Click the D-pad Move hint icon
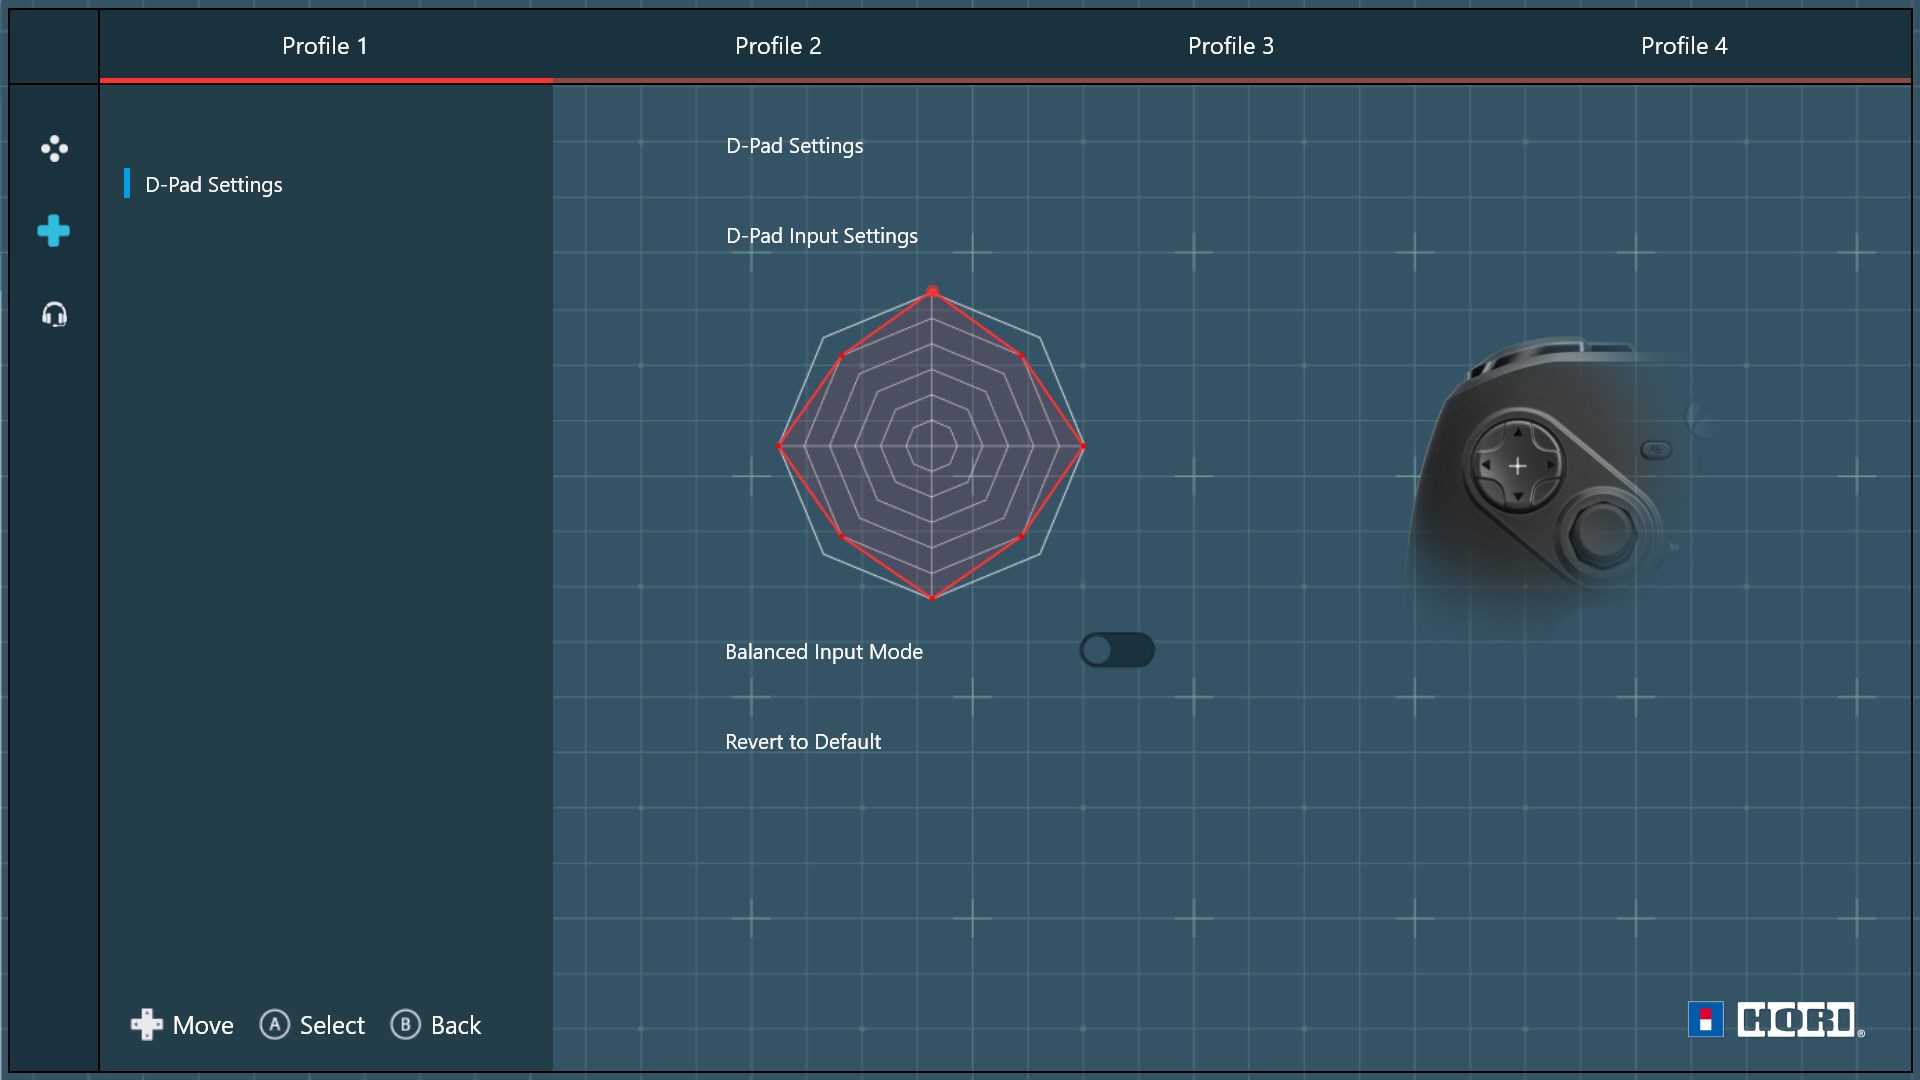The height and width of the screenshot is (1080, 1920). pyautogui.click(x=147, y=1024)
